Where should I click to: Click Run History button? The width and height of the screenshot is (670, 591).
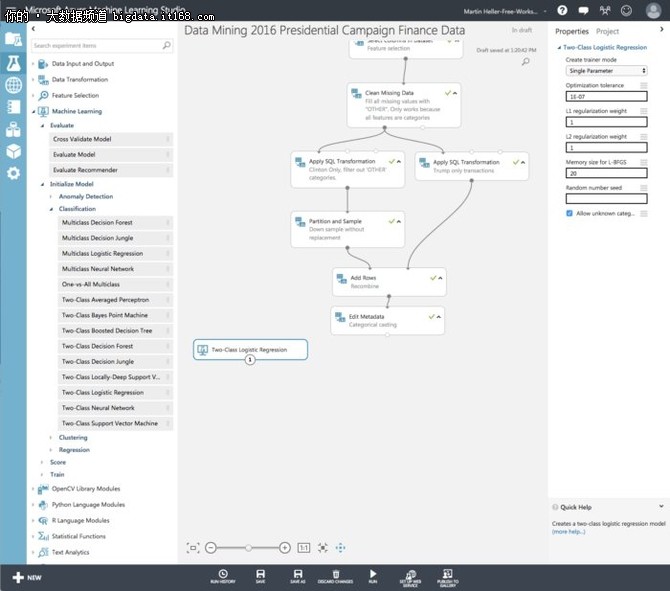tap(223, 576)
